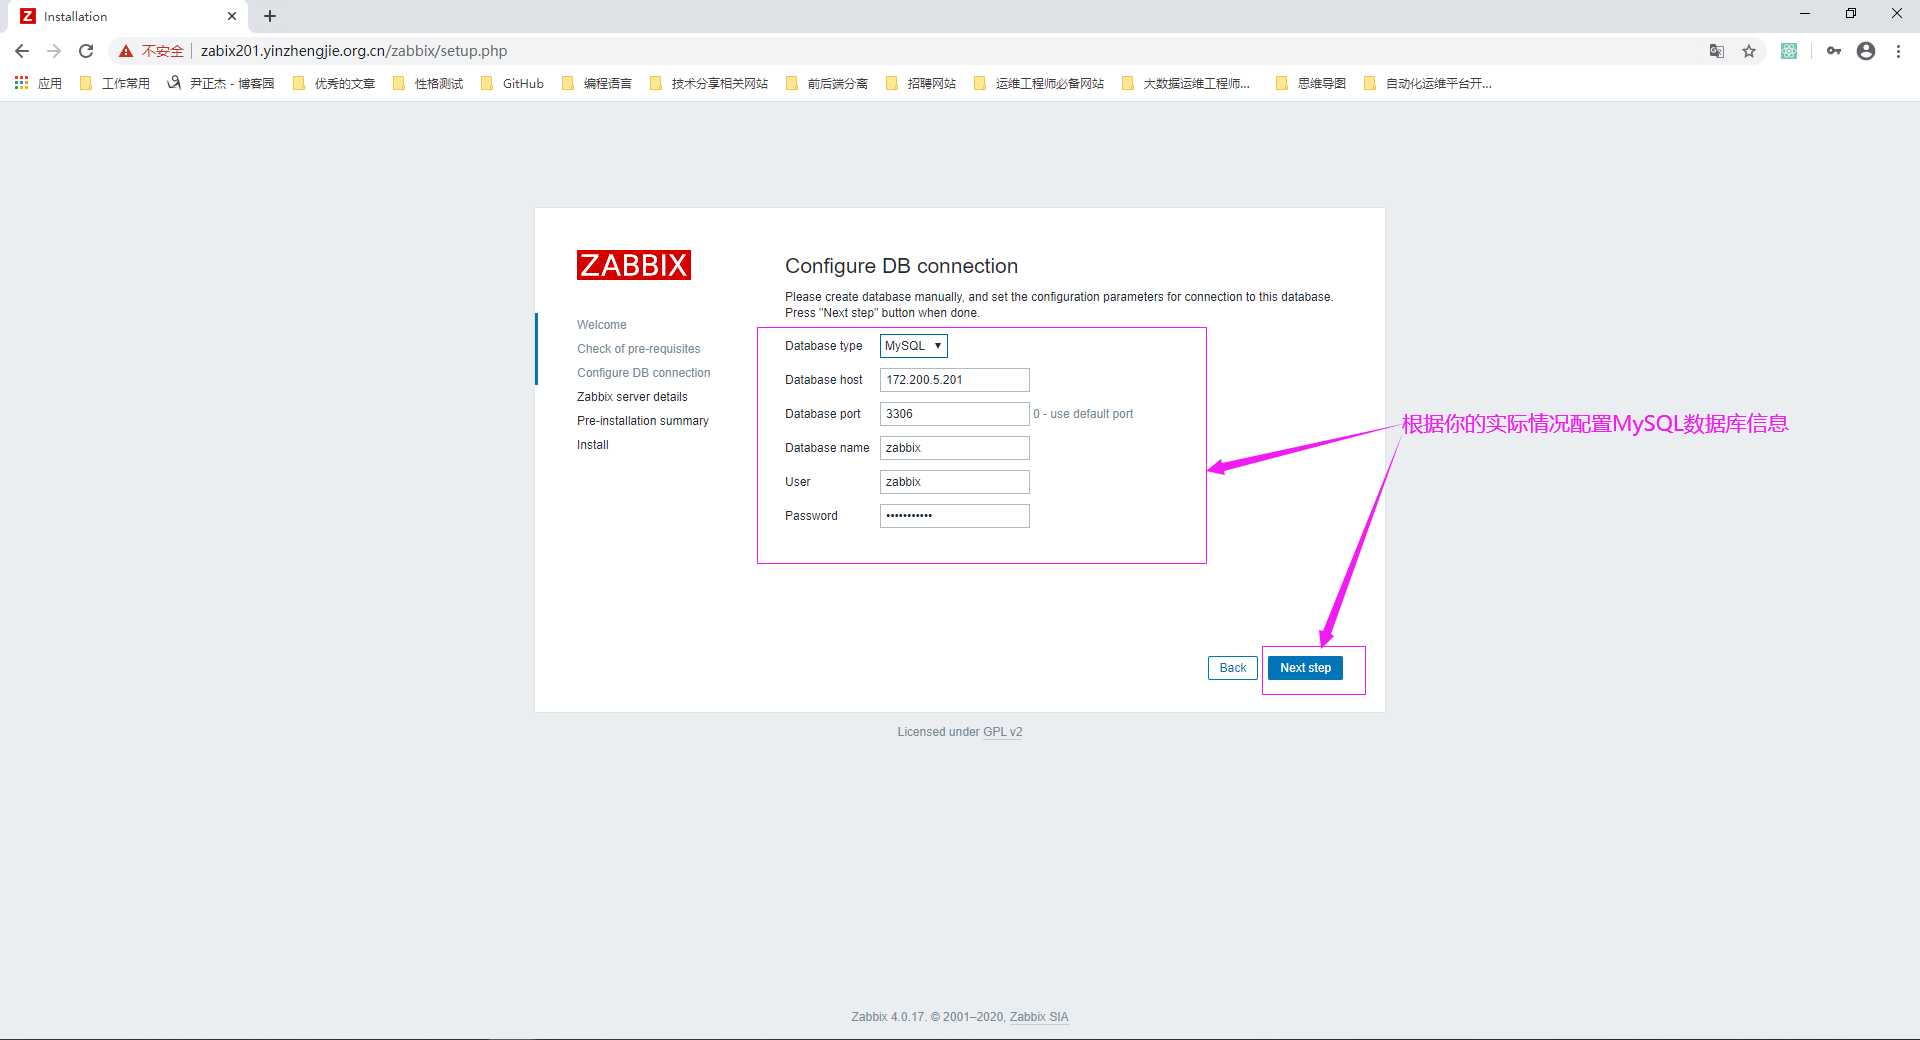Restore down the browser window
This screenshot has width=1920, height=1040.
[x=1850, y=14]
